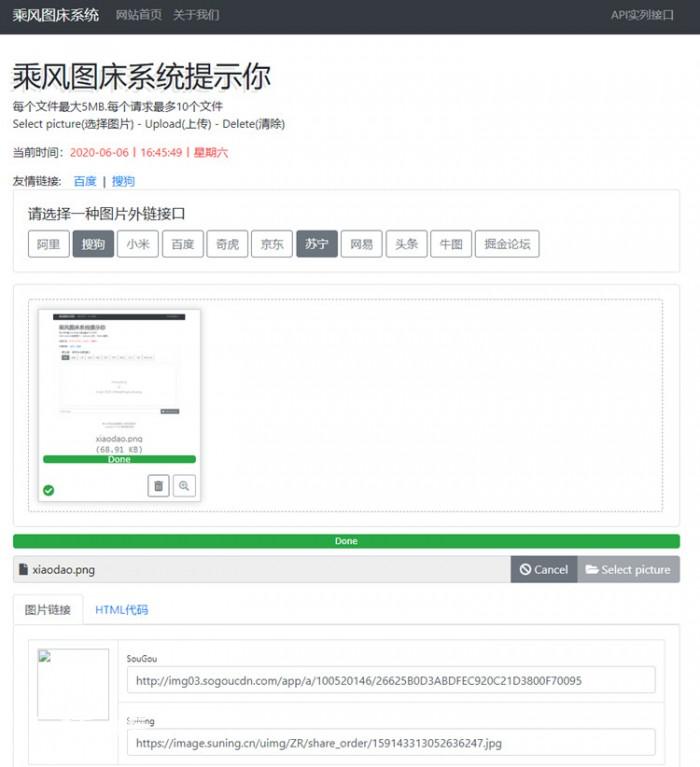Toggle the 阿里 image host interface
Screen dimensions: 700x767
48,244
